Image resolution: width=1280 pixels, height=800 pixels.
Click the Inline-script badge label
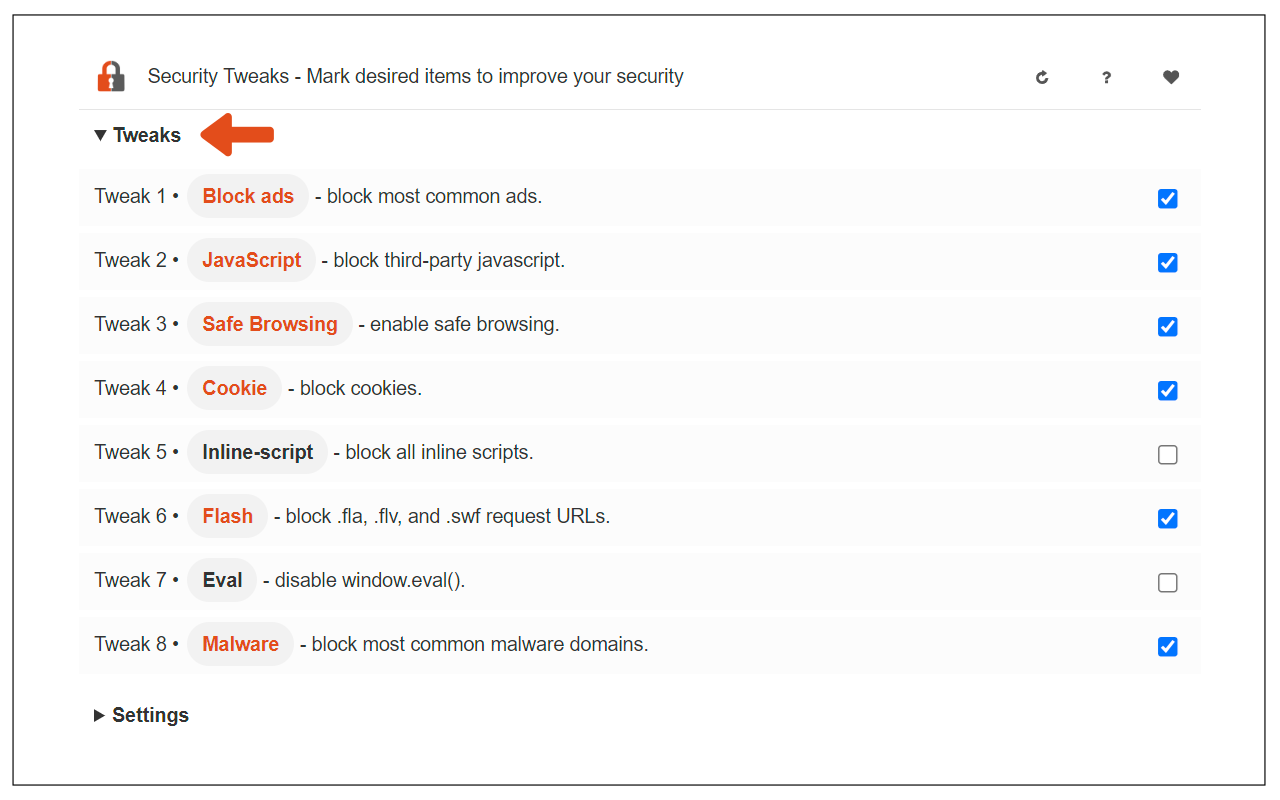(x=257, y=452)
